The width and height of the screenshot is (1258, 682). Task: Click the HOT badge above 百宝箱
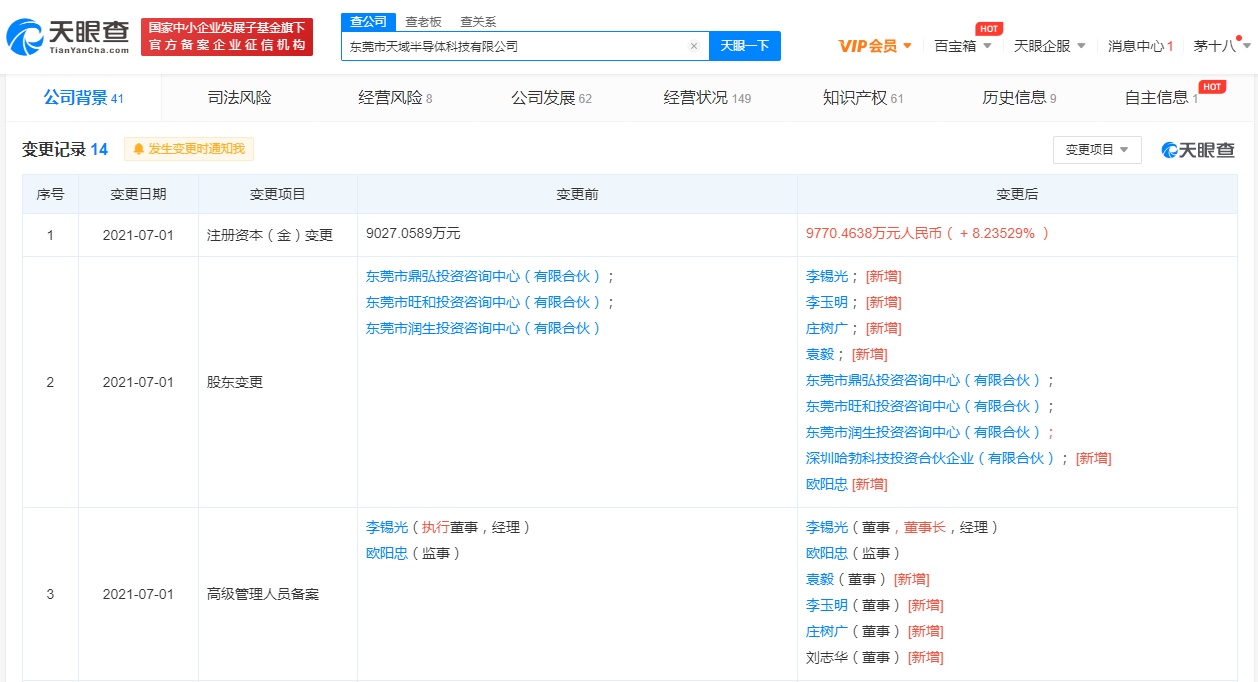[x=988, y=29]
